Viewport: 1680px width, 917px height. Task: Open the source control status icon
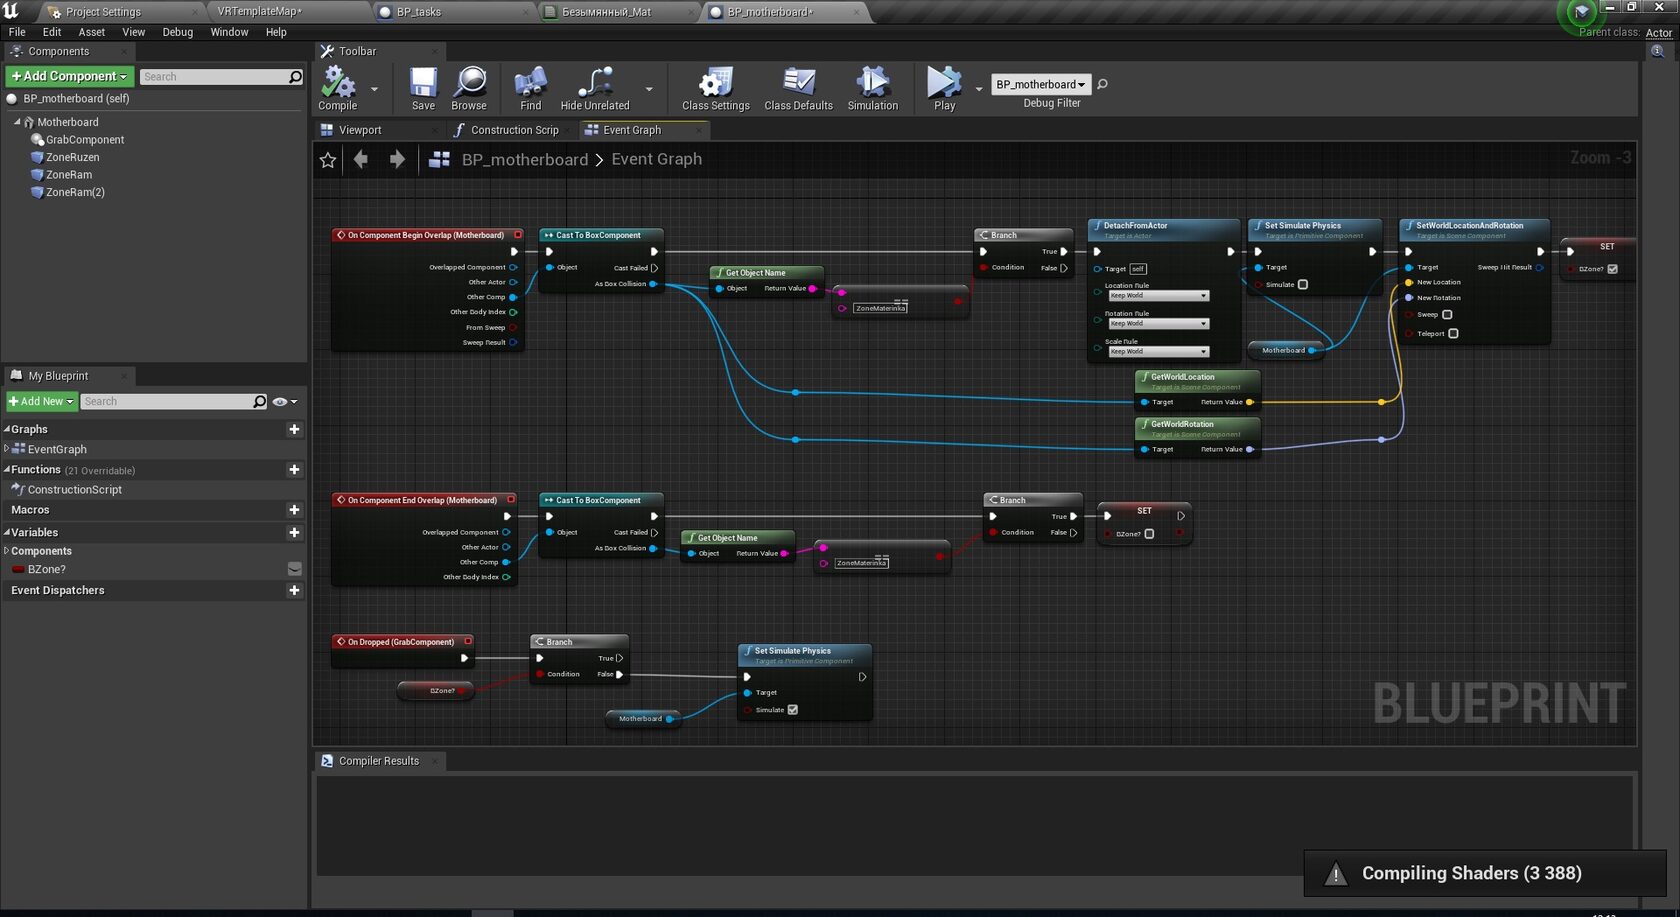point(1581,12)
